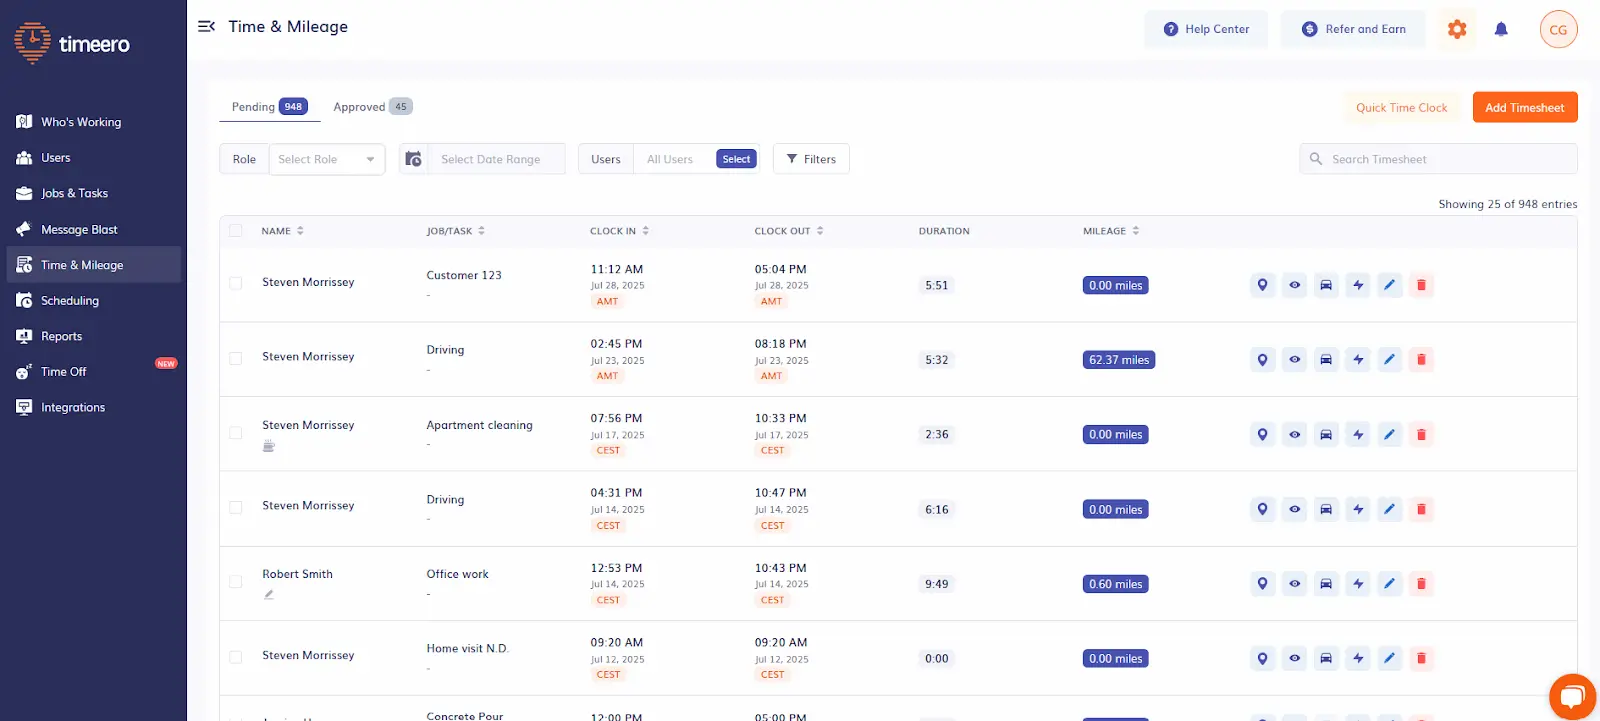1600x721 pixels.
Task: Tick checkbox for Home visit N.D. row
Action: [236, 657]
